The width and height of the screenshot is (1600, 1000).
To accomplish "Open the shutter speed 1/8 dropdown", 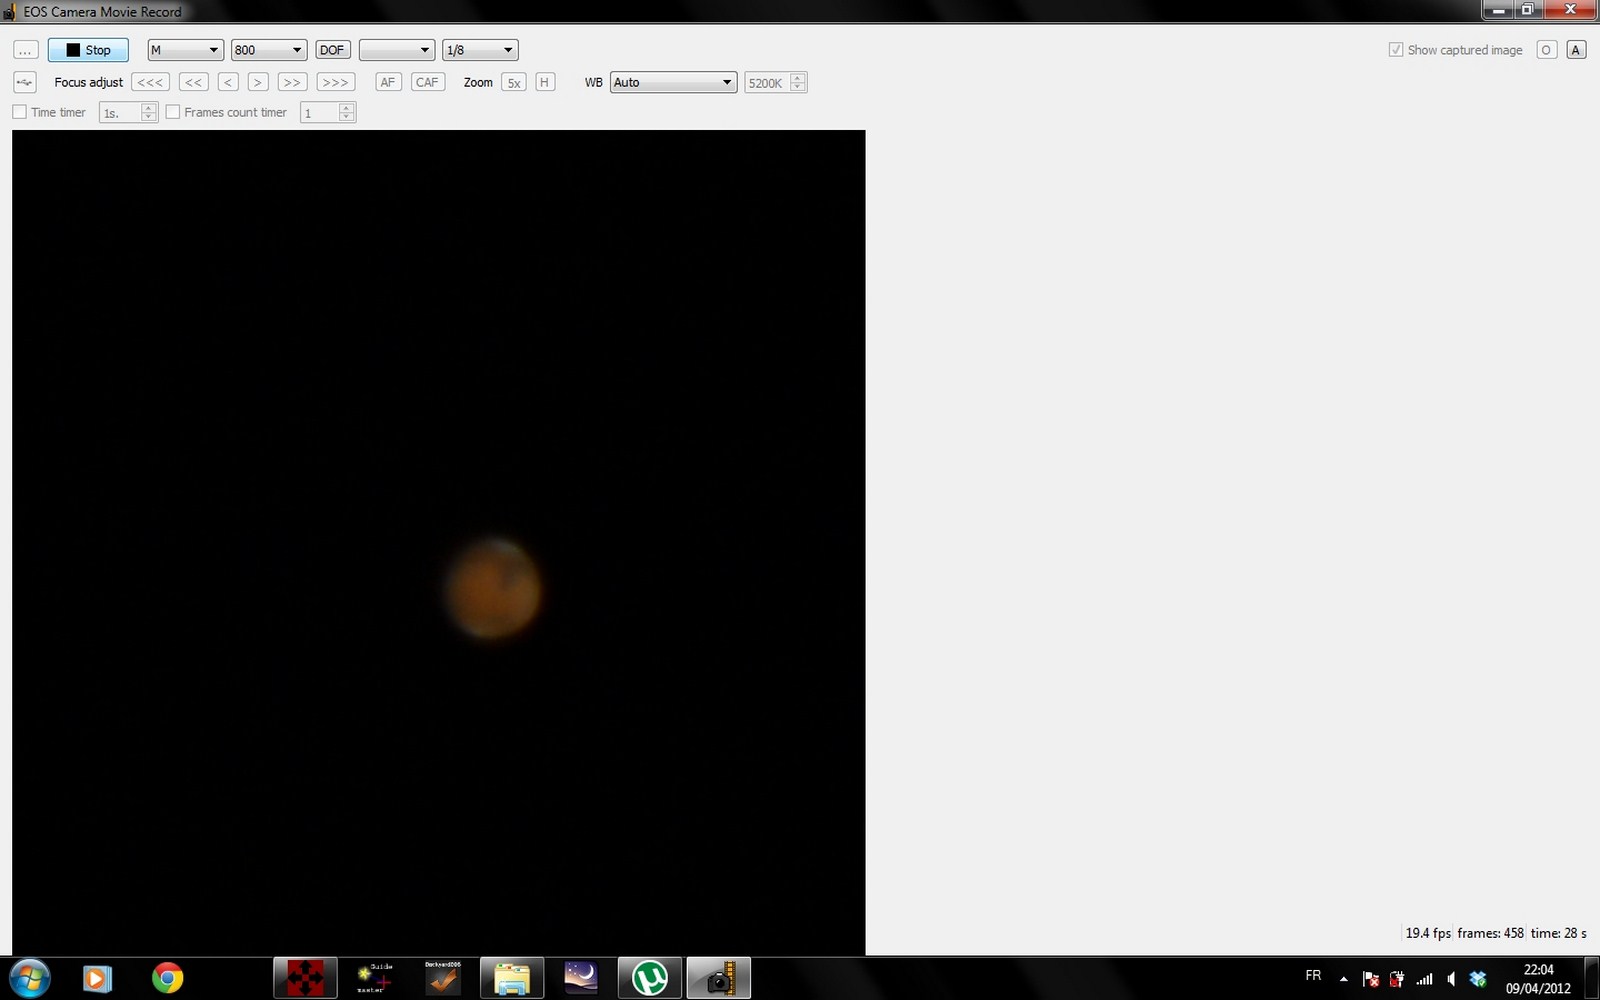I will [480, 50].
